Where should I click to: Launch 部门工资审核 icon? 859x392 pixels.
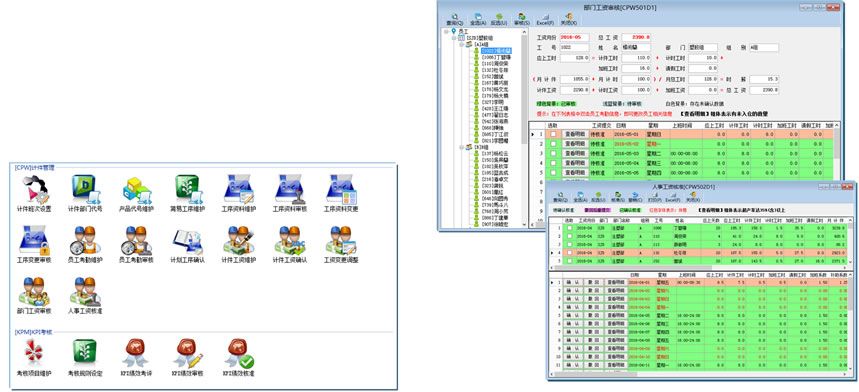coord(33,296)
